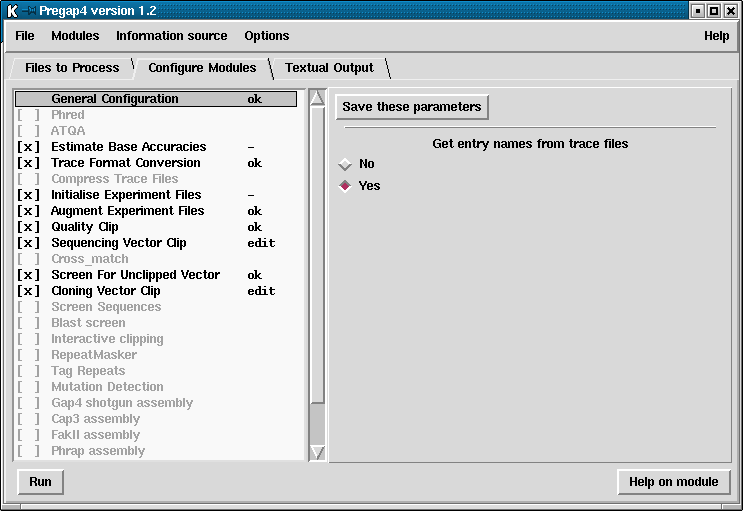Select the Yes radio button
Image resolution: width=743 pixels, height=511 pixels.
click(x=346, y=186)
